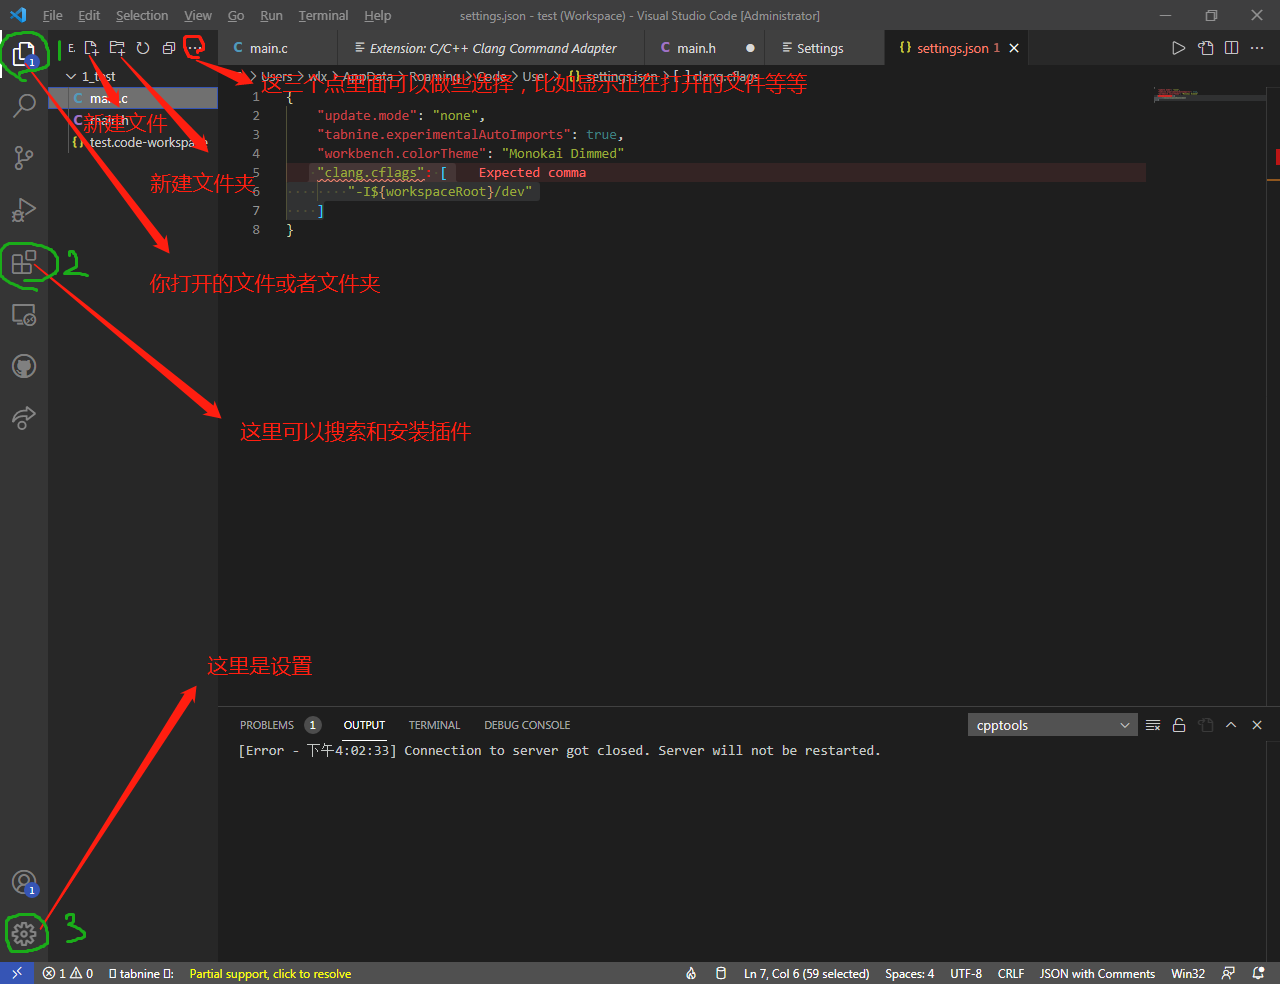Show the Debug Console panel tab
Viewport: 1280px width, 984px height.
point(527,725)
